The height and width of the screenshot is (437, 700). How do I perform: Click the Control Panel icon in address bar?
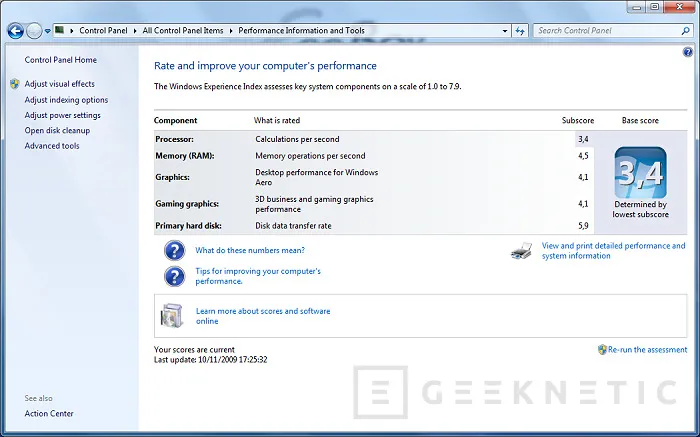pyautogui.click(x=59, y=30)
